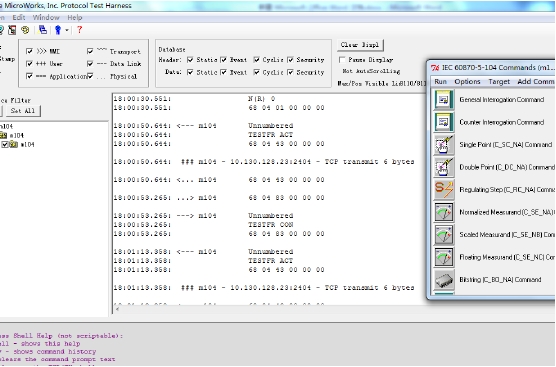Click TESTFR CON line in log
The height and width of the screenshot is (367, 556).
pos(271,225)
